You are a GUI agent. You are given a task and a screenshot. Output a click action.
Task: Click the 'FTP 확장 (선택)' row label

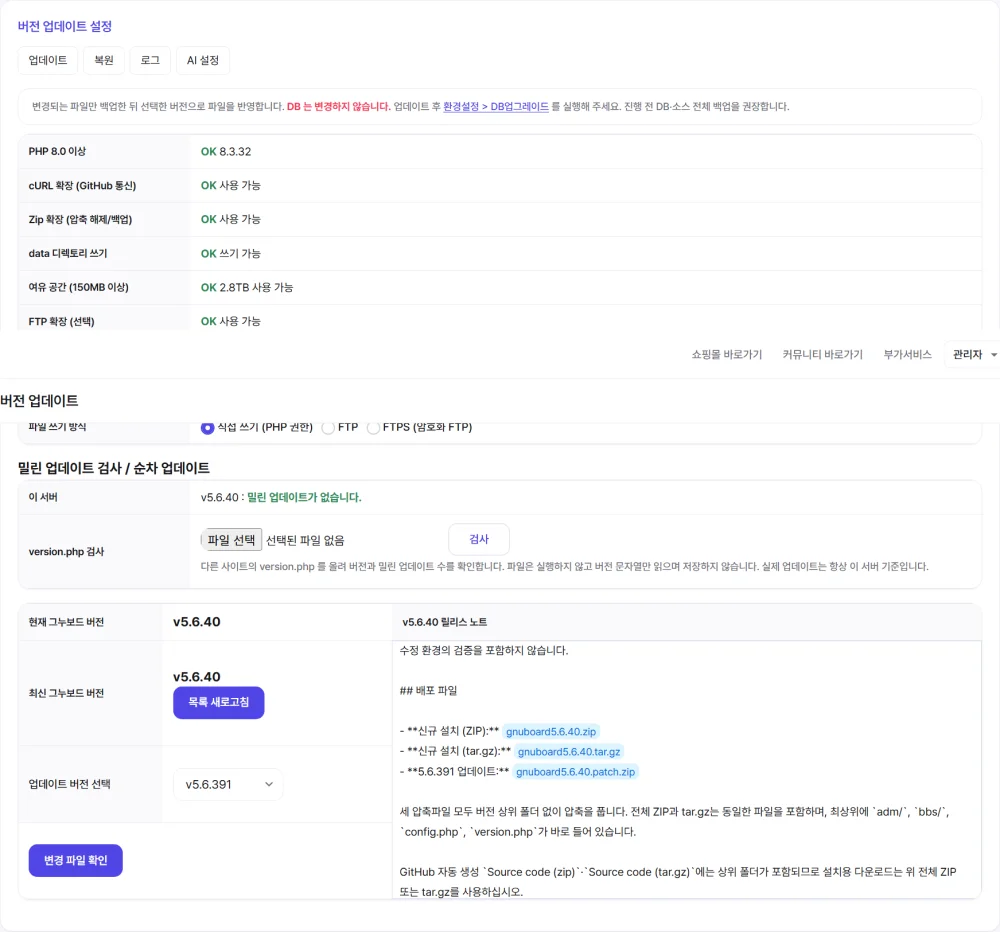tap(61, 322)
